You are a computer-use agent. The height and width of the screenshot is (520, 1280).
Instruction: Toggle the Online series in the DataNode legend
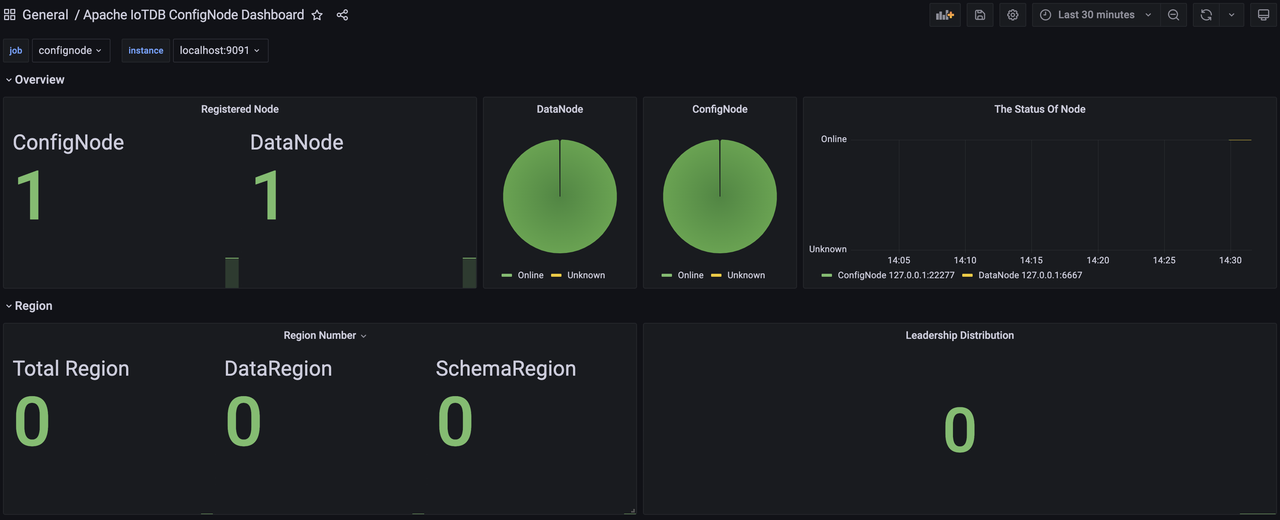pos(530,275)
